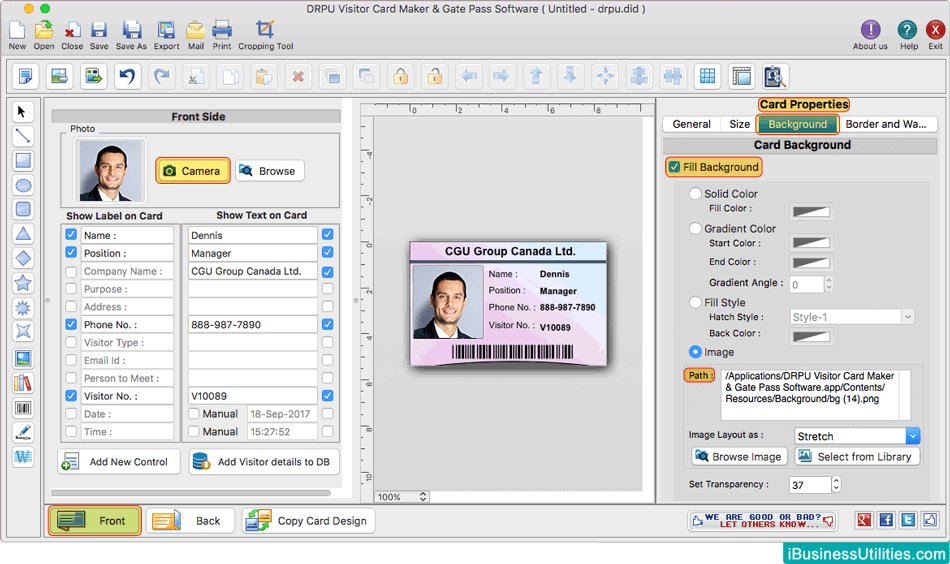Switch to the Size tab
Image resolution: width=950 pixels, height=564 pixels.
tap(739, 124)
